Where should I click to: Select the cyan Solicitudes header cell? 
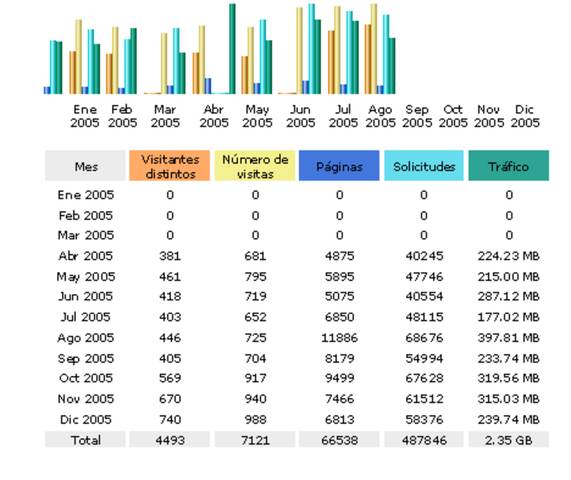click(x=424, y=166)
